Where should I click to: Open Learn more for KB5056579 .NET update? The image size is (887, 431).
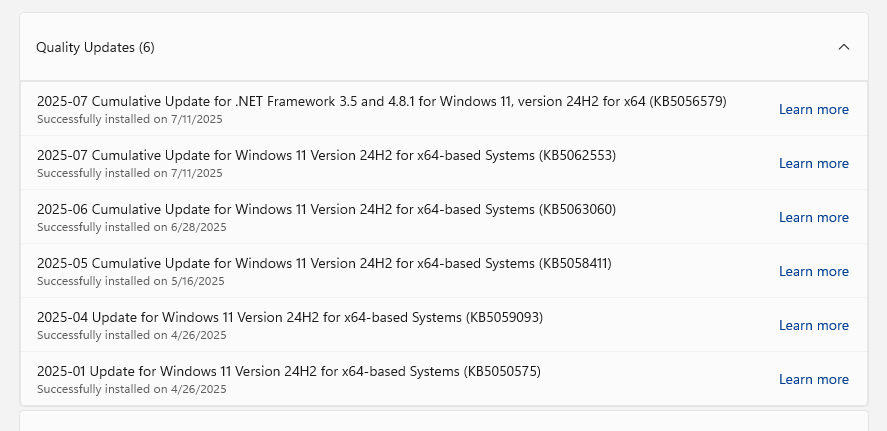(813, 109)
